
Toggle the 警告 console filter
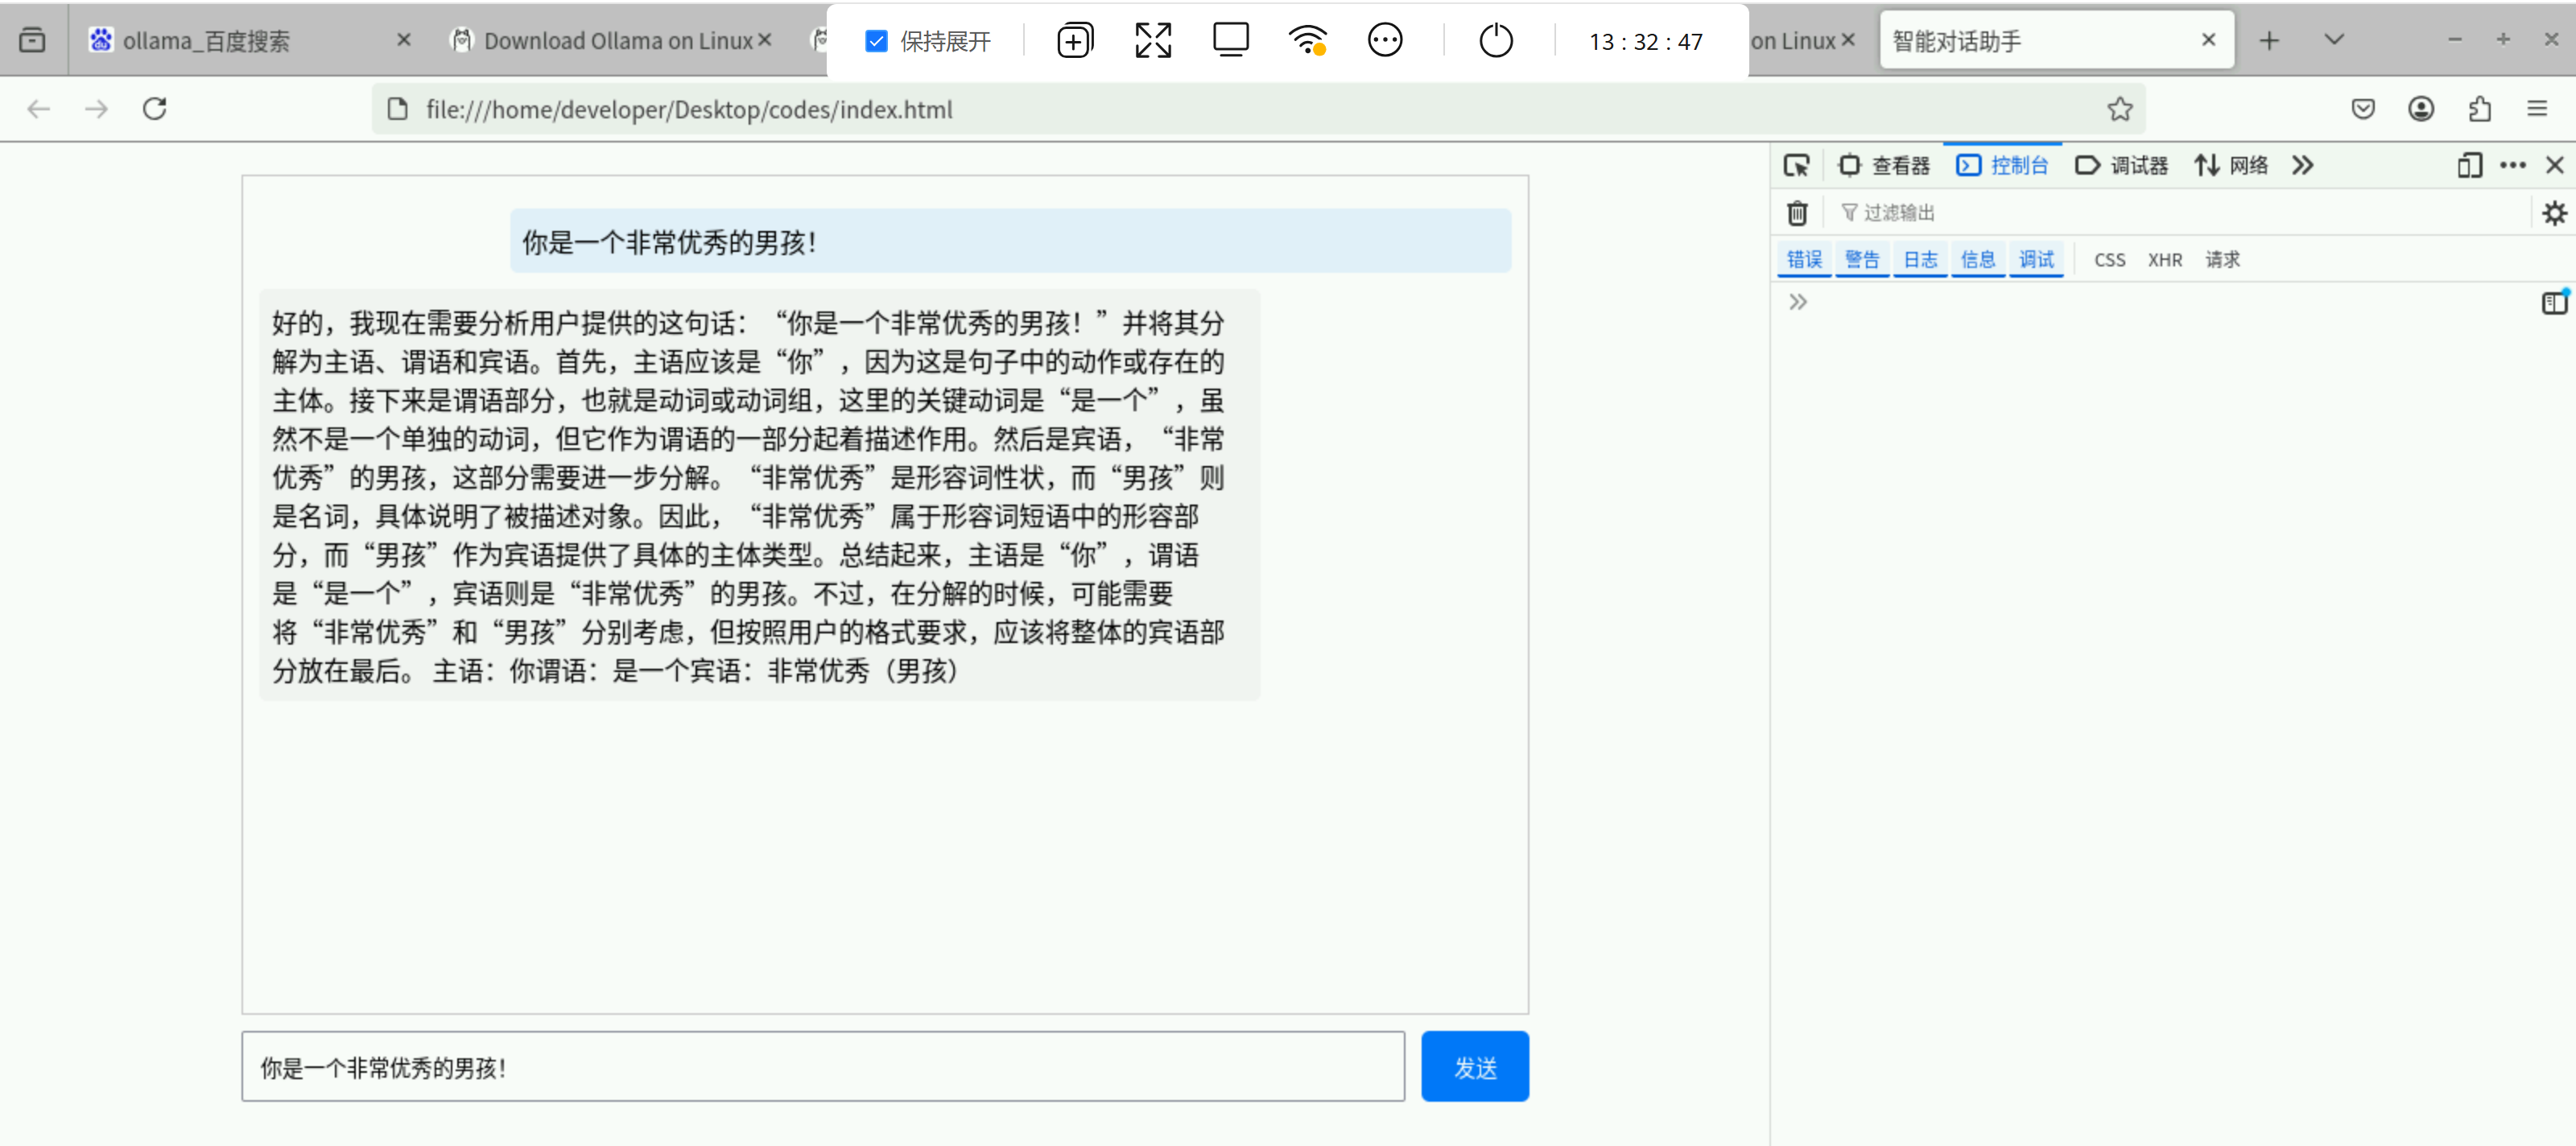click(1862, 260)
